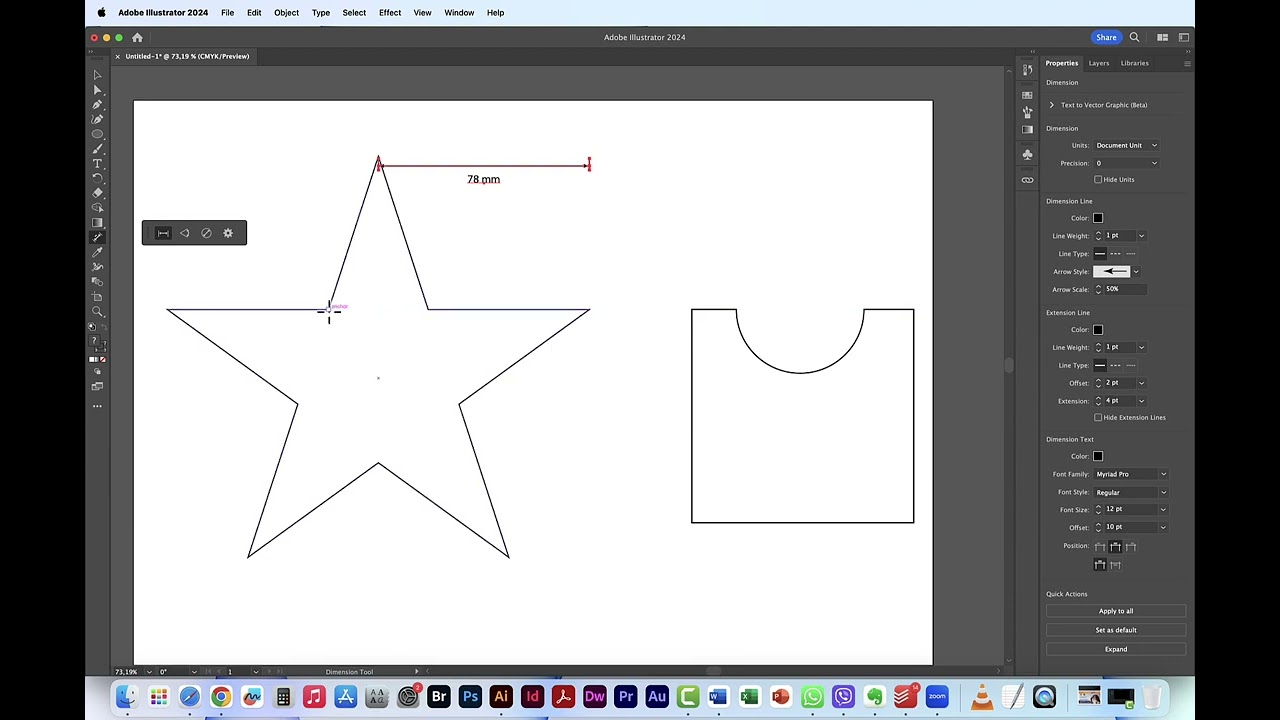Check the Hide Extension Lines option
Image resolution: width=1280 pixels, height=720 pixels.
point(1098,417)
